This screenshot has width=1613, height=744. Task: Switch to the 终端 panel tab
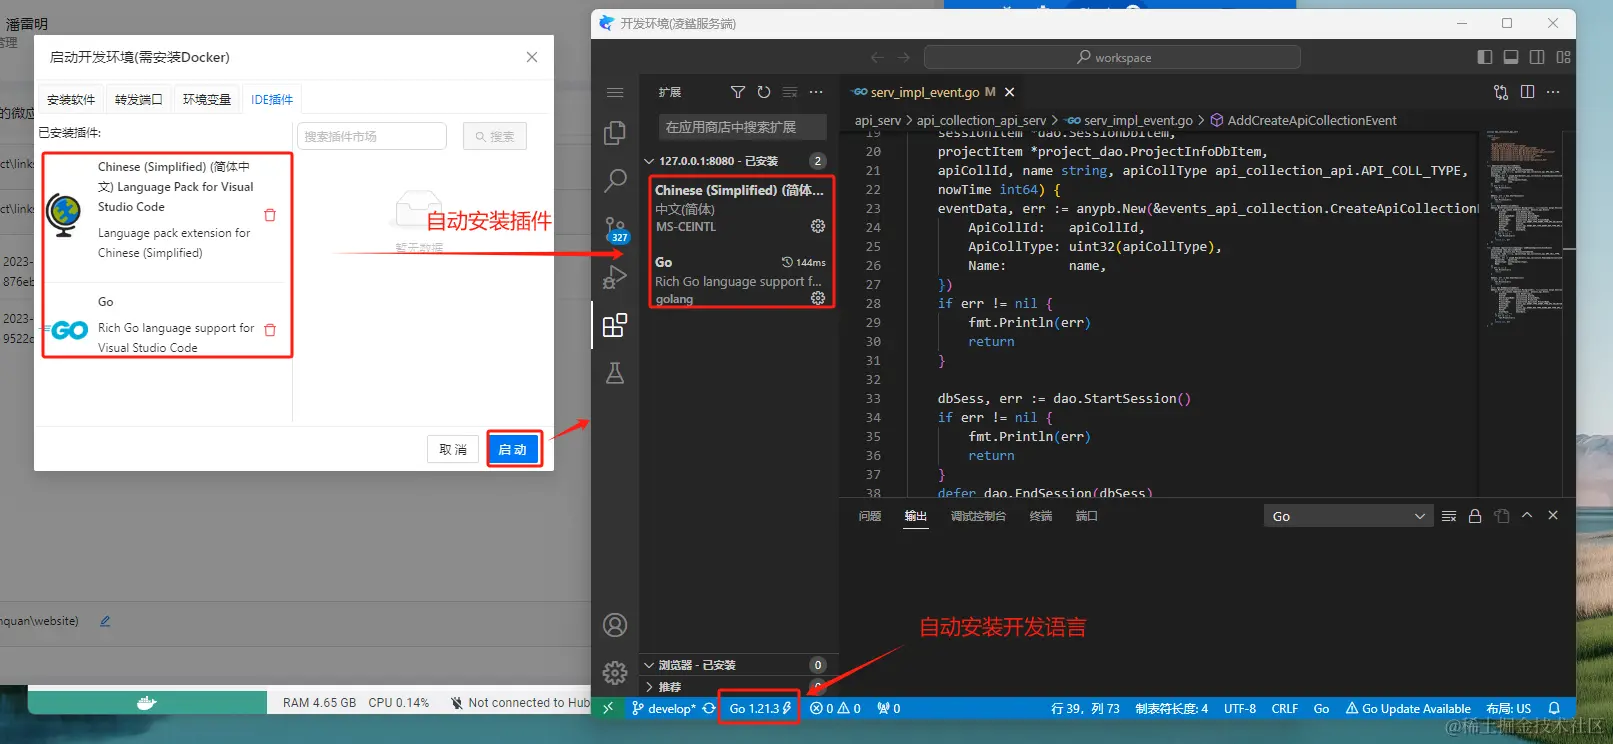[x=1041, y=516]
